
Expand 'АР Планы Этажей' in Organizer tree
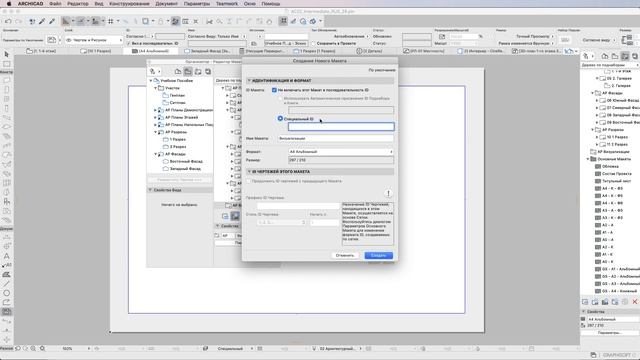(156, 117)
